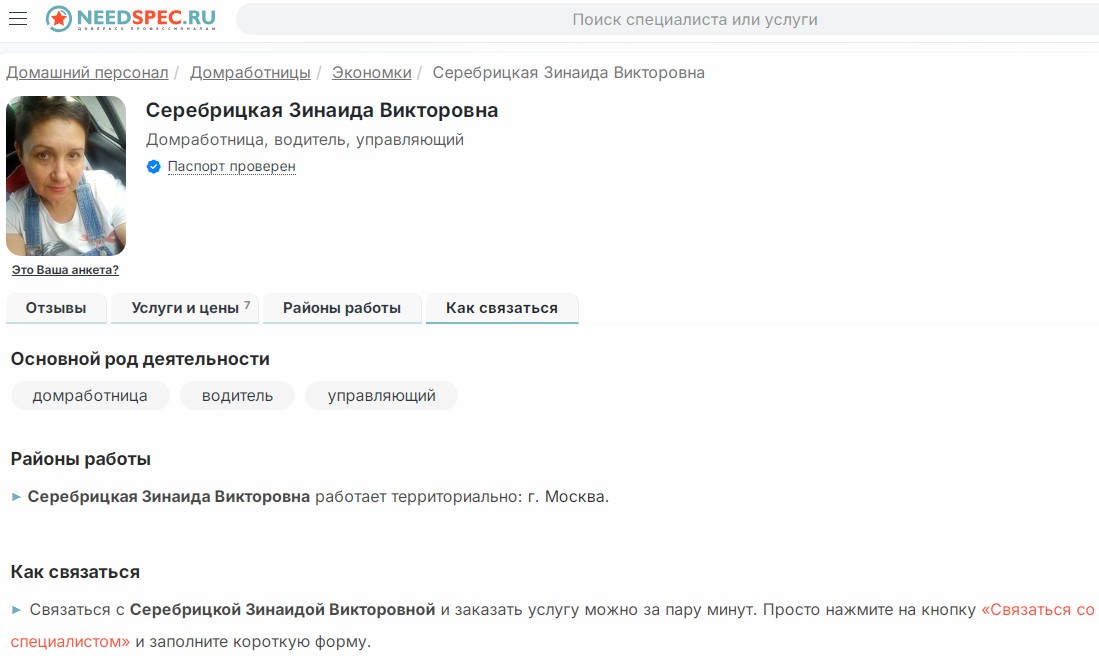The image size is (1099, 659).
Task: Click the search field for specialists
Action: point(666,19)
